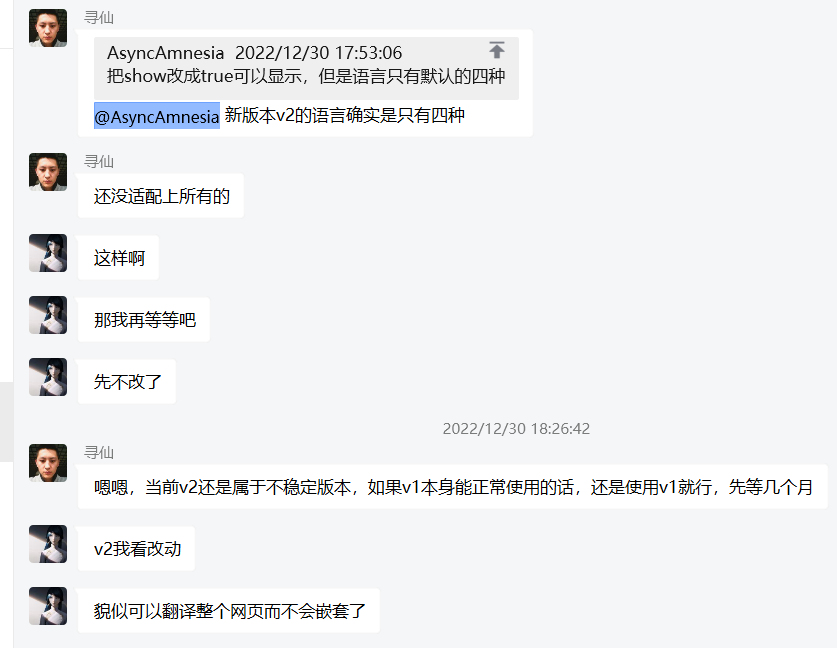The width and height of the screenshot is (837, 648).
Task: Click the highlighted @AsyncAmnesia mention
Action: [157, 116]
